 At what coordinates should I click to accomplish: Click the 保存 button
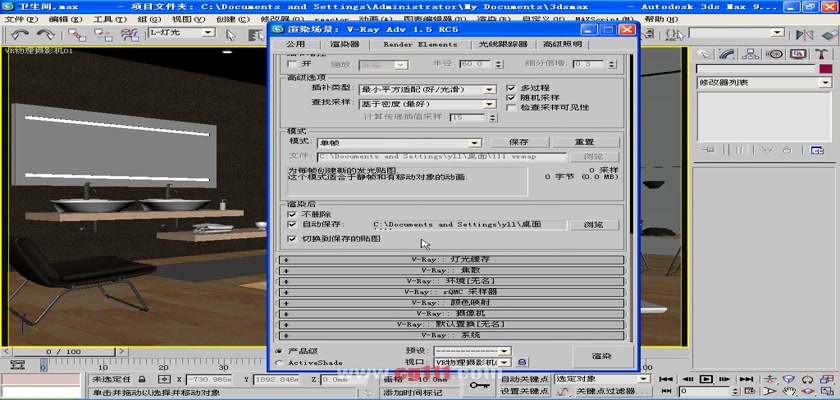coord(519,142)
